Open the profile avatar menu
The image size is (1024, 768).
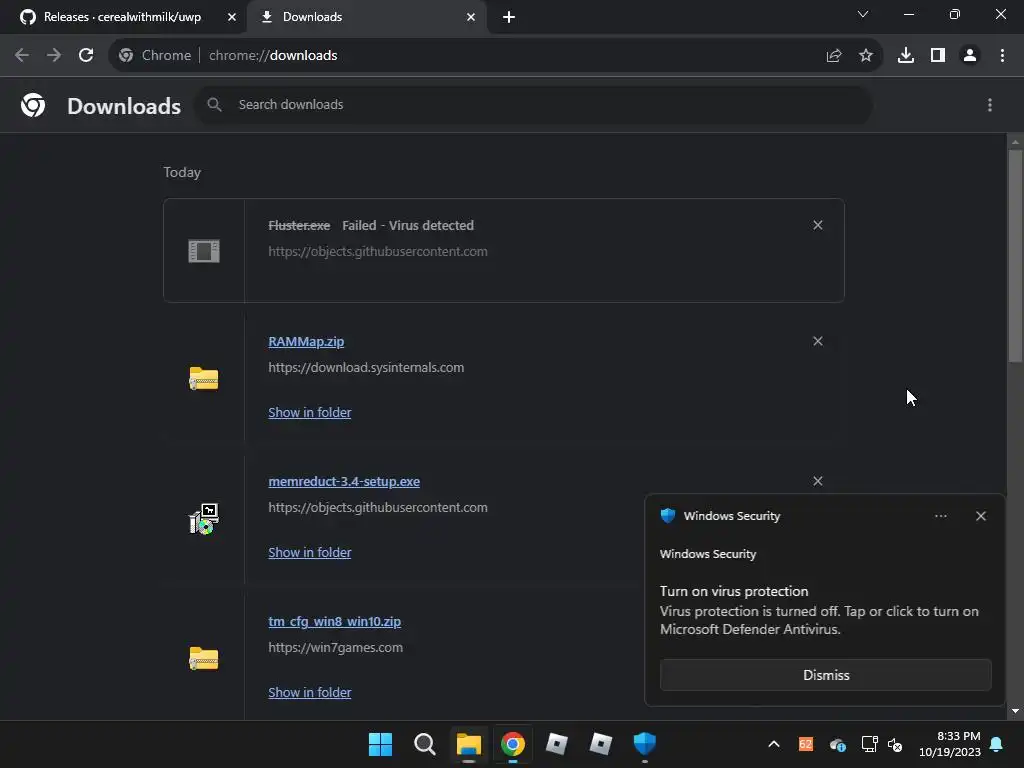[970, 56]
